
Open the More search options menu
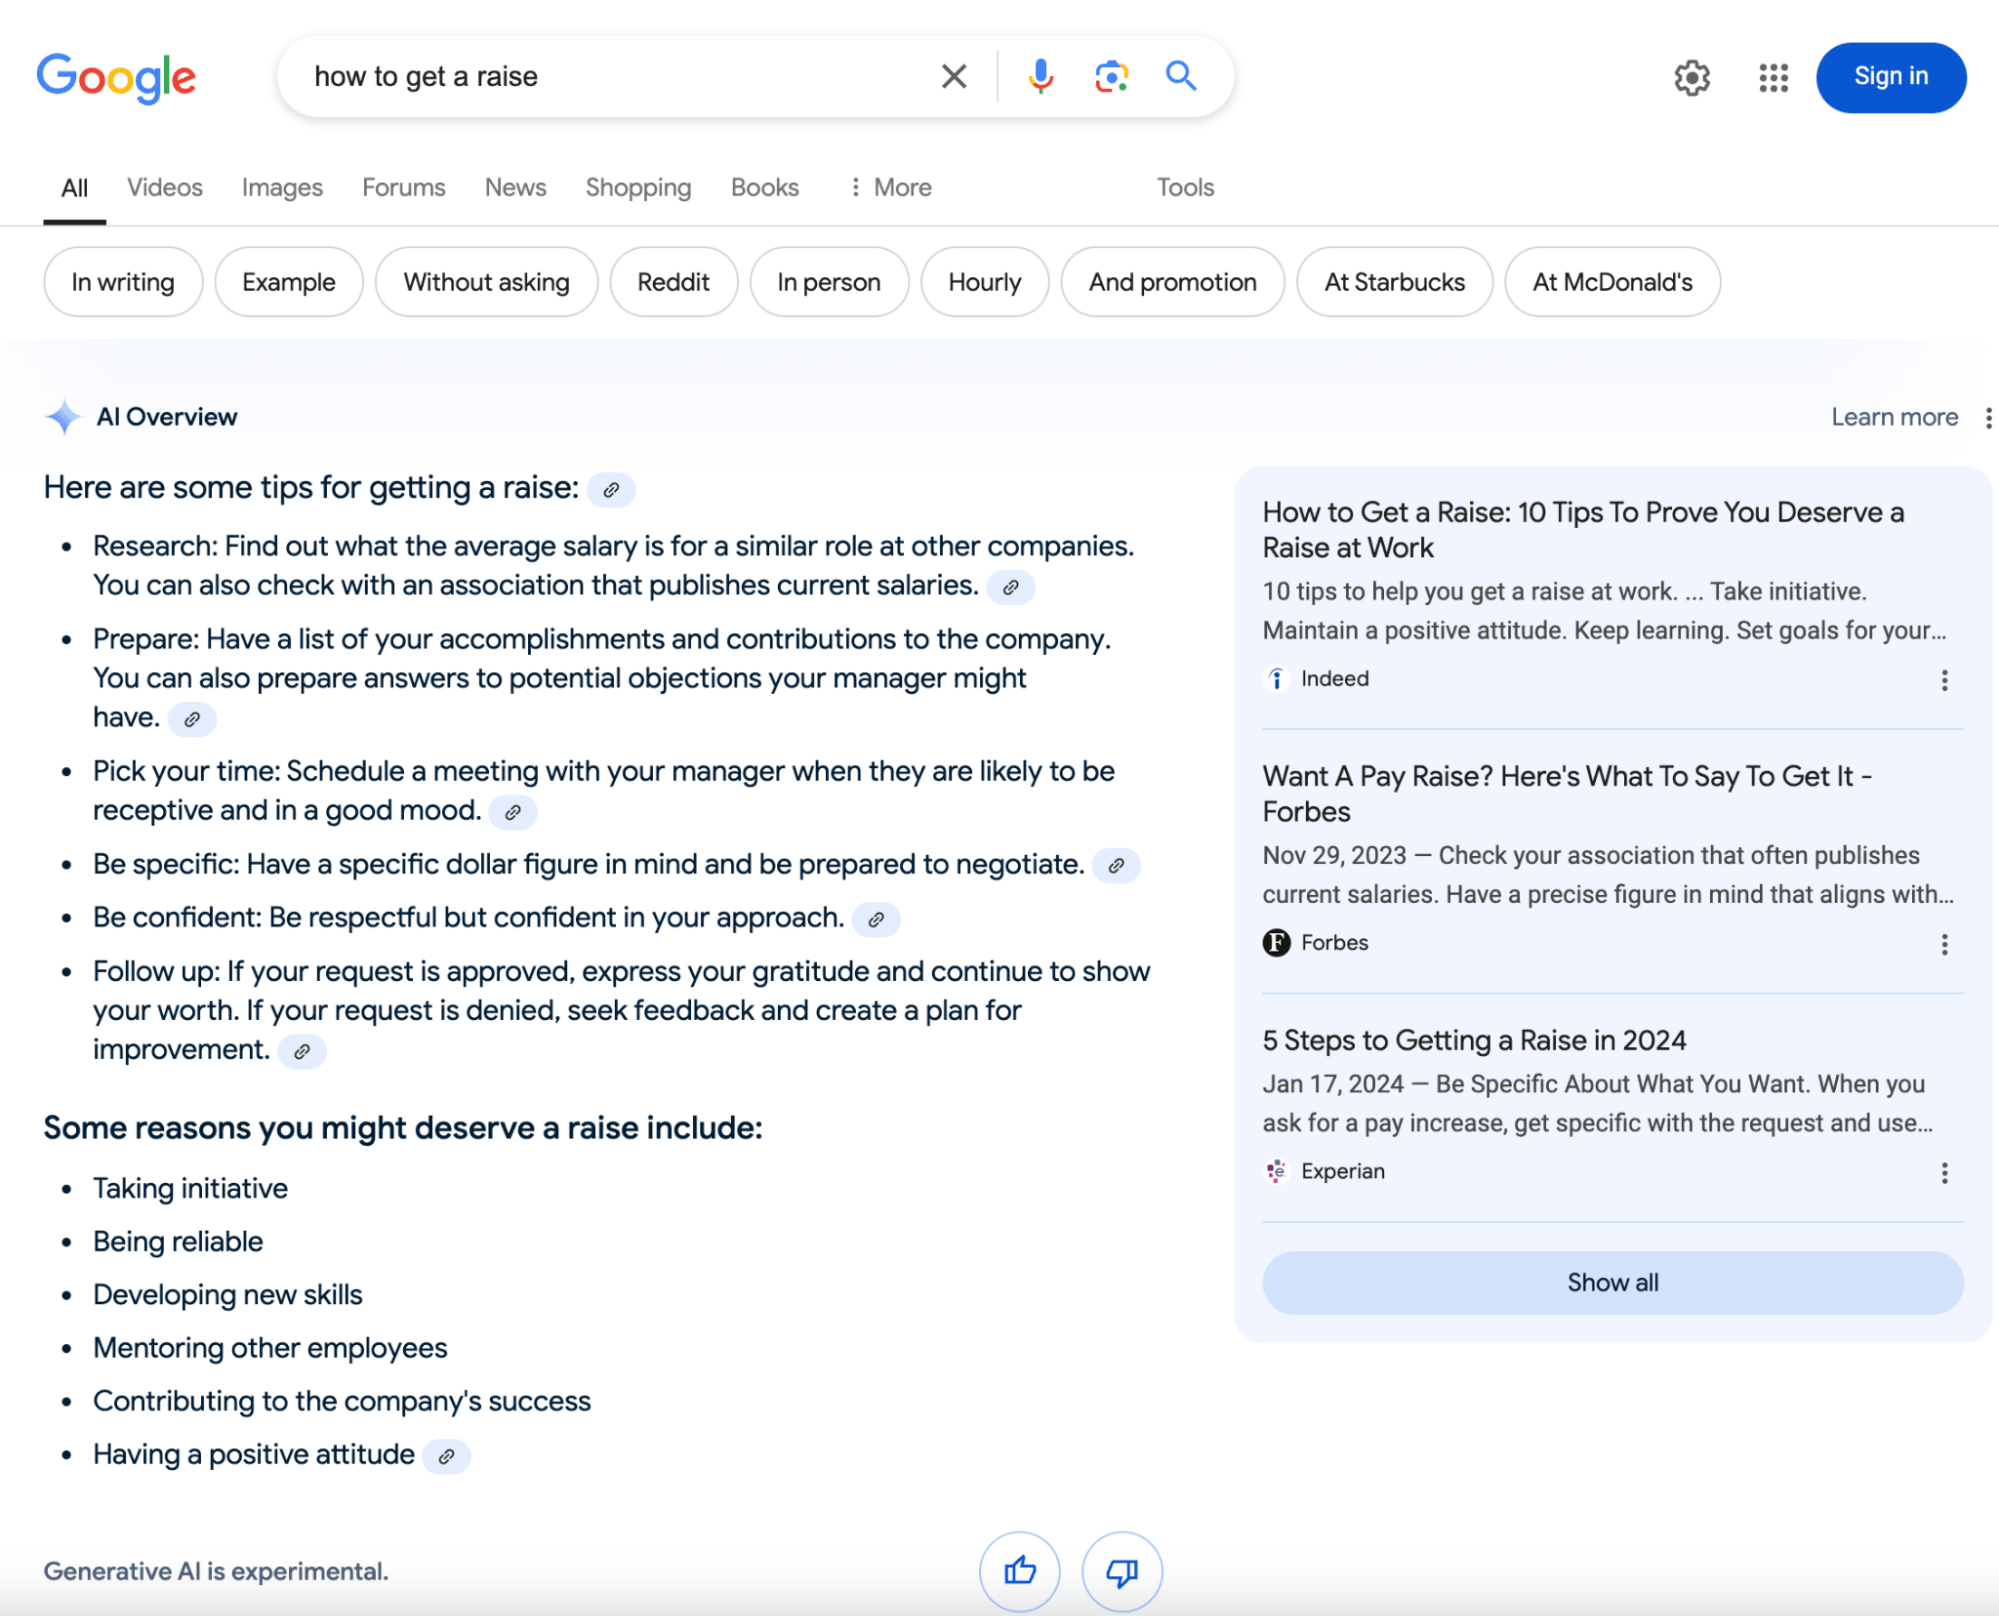click(x=891, y=185)
